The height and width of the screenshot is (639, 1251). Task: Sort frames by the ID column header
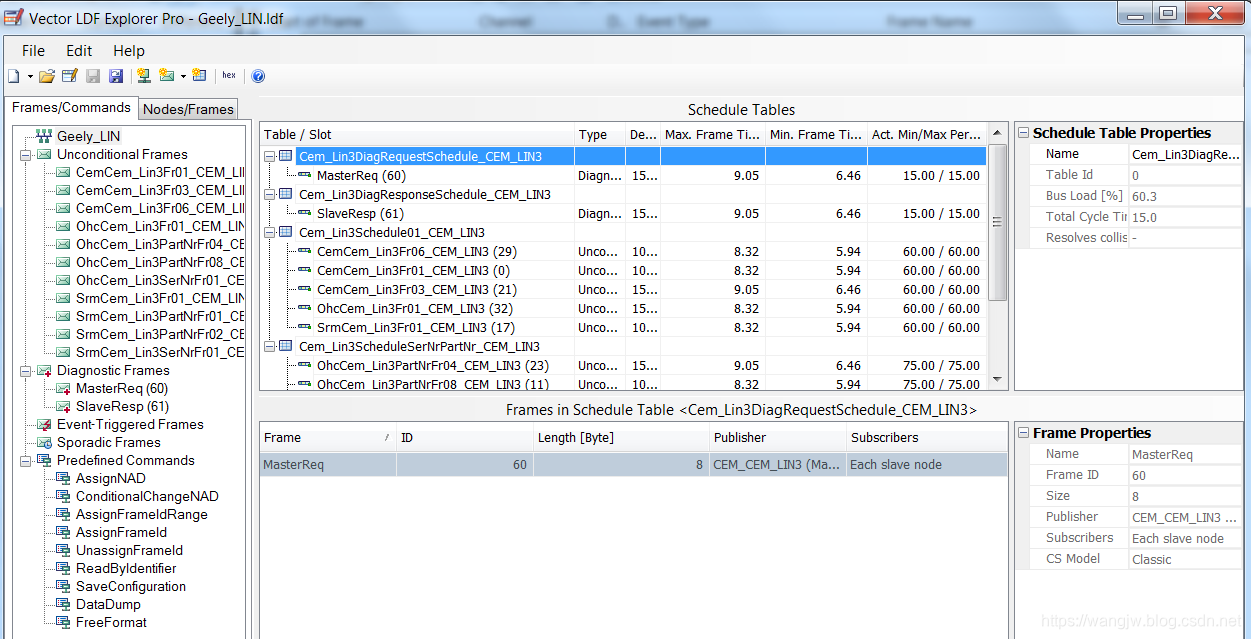(465, 438)
